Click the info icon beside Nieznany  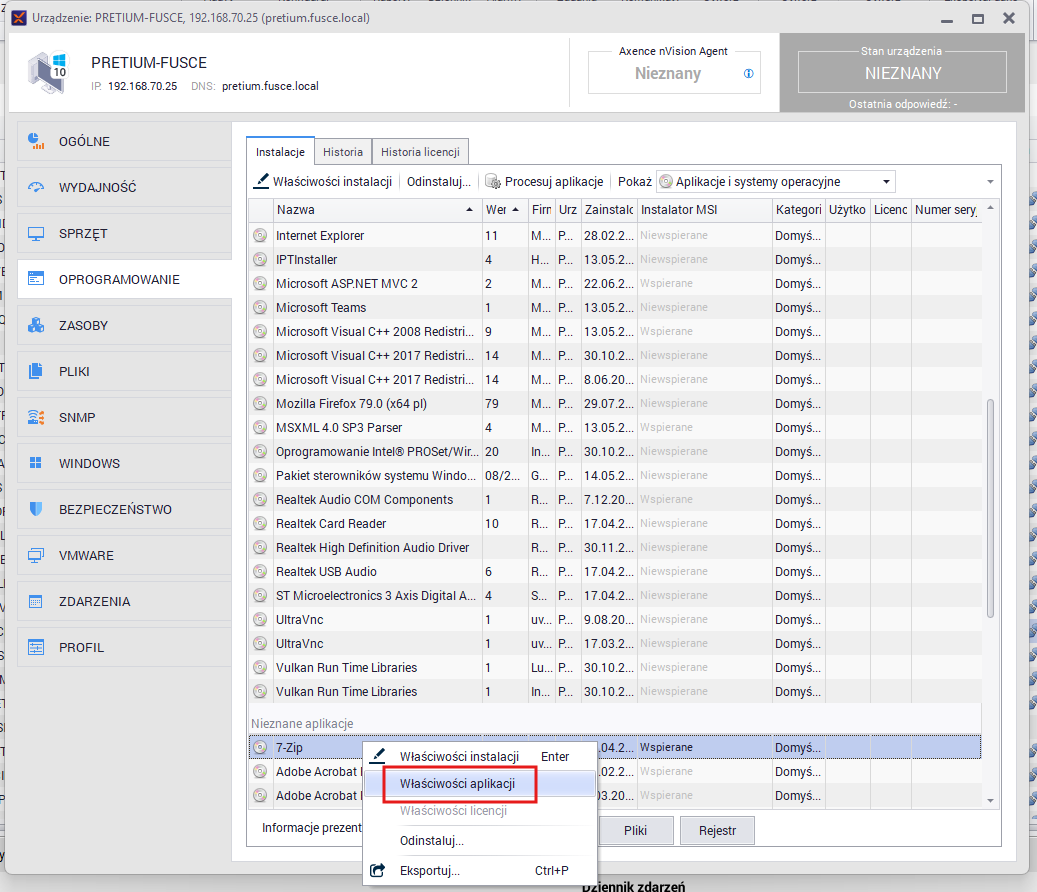748,74
